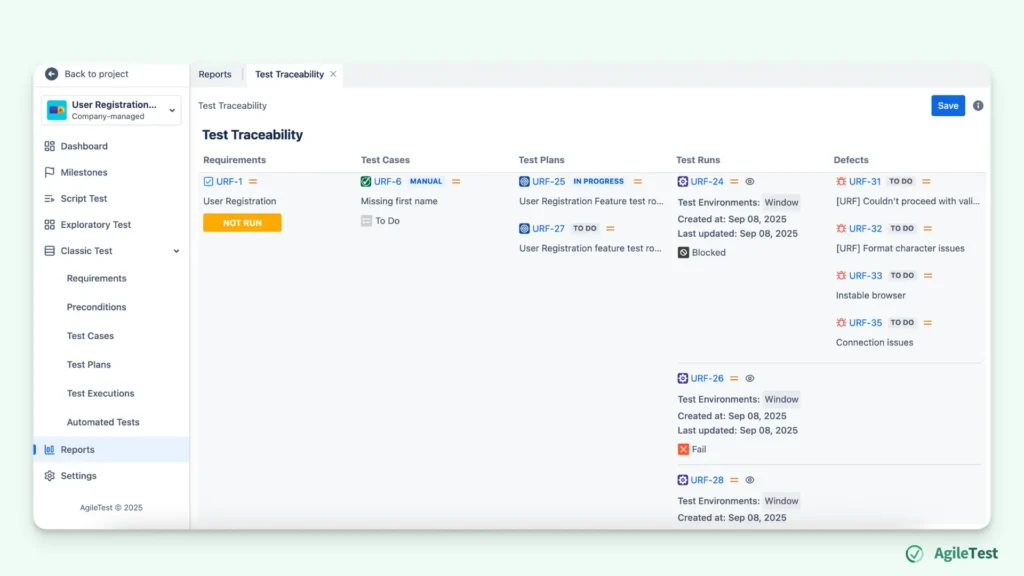This screenshot has width=1024, height=576.
Task: Click the 'Missing first name' test case text
Action: (x=399, y=201)
